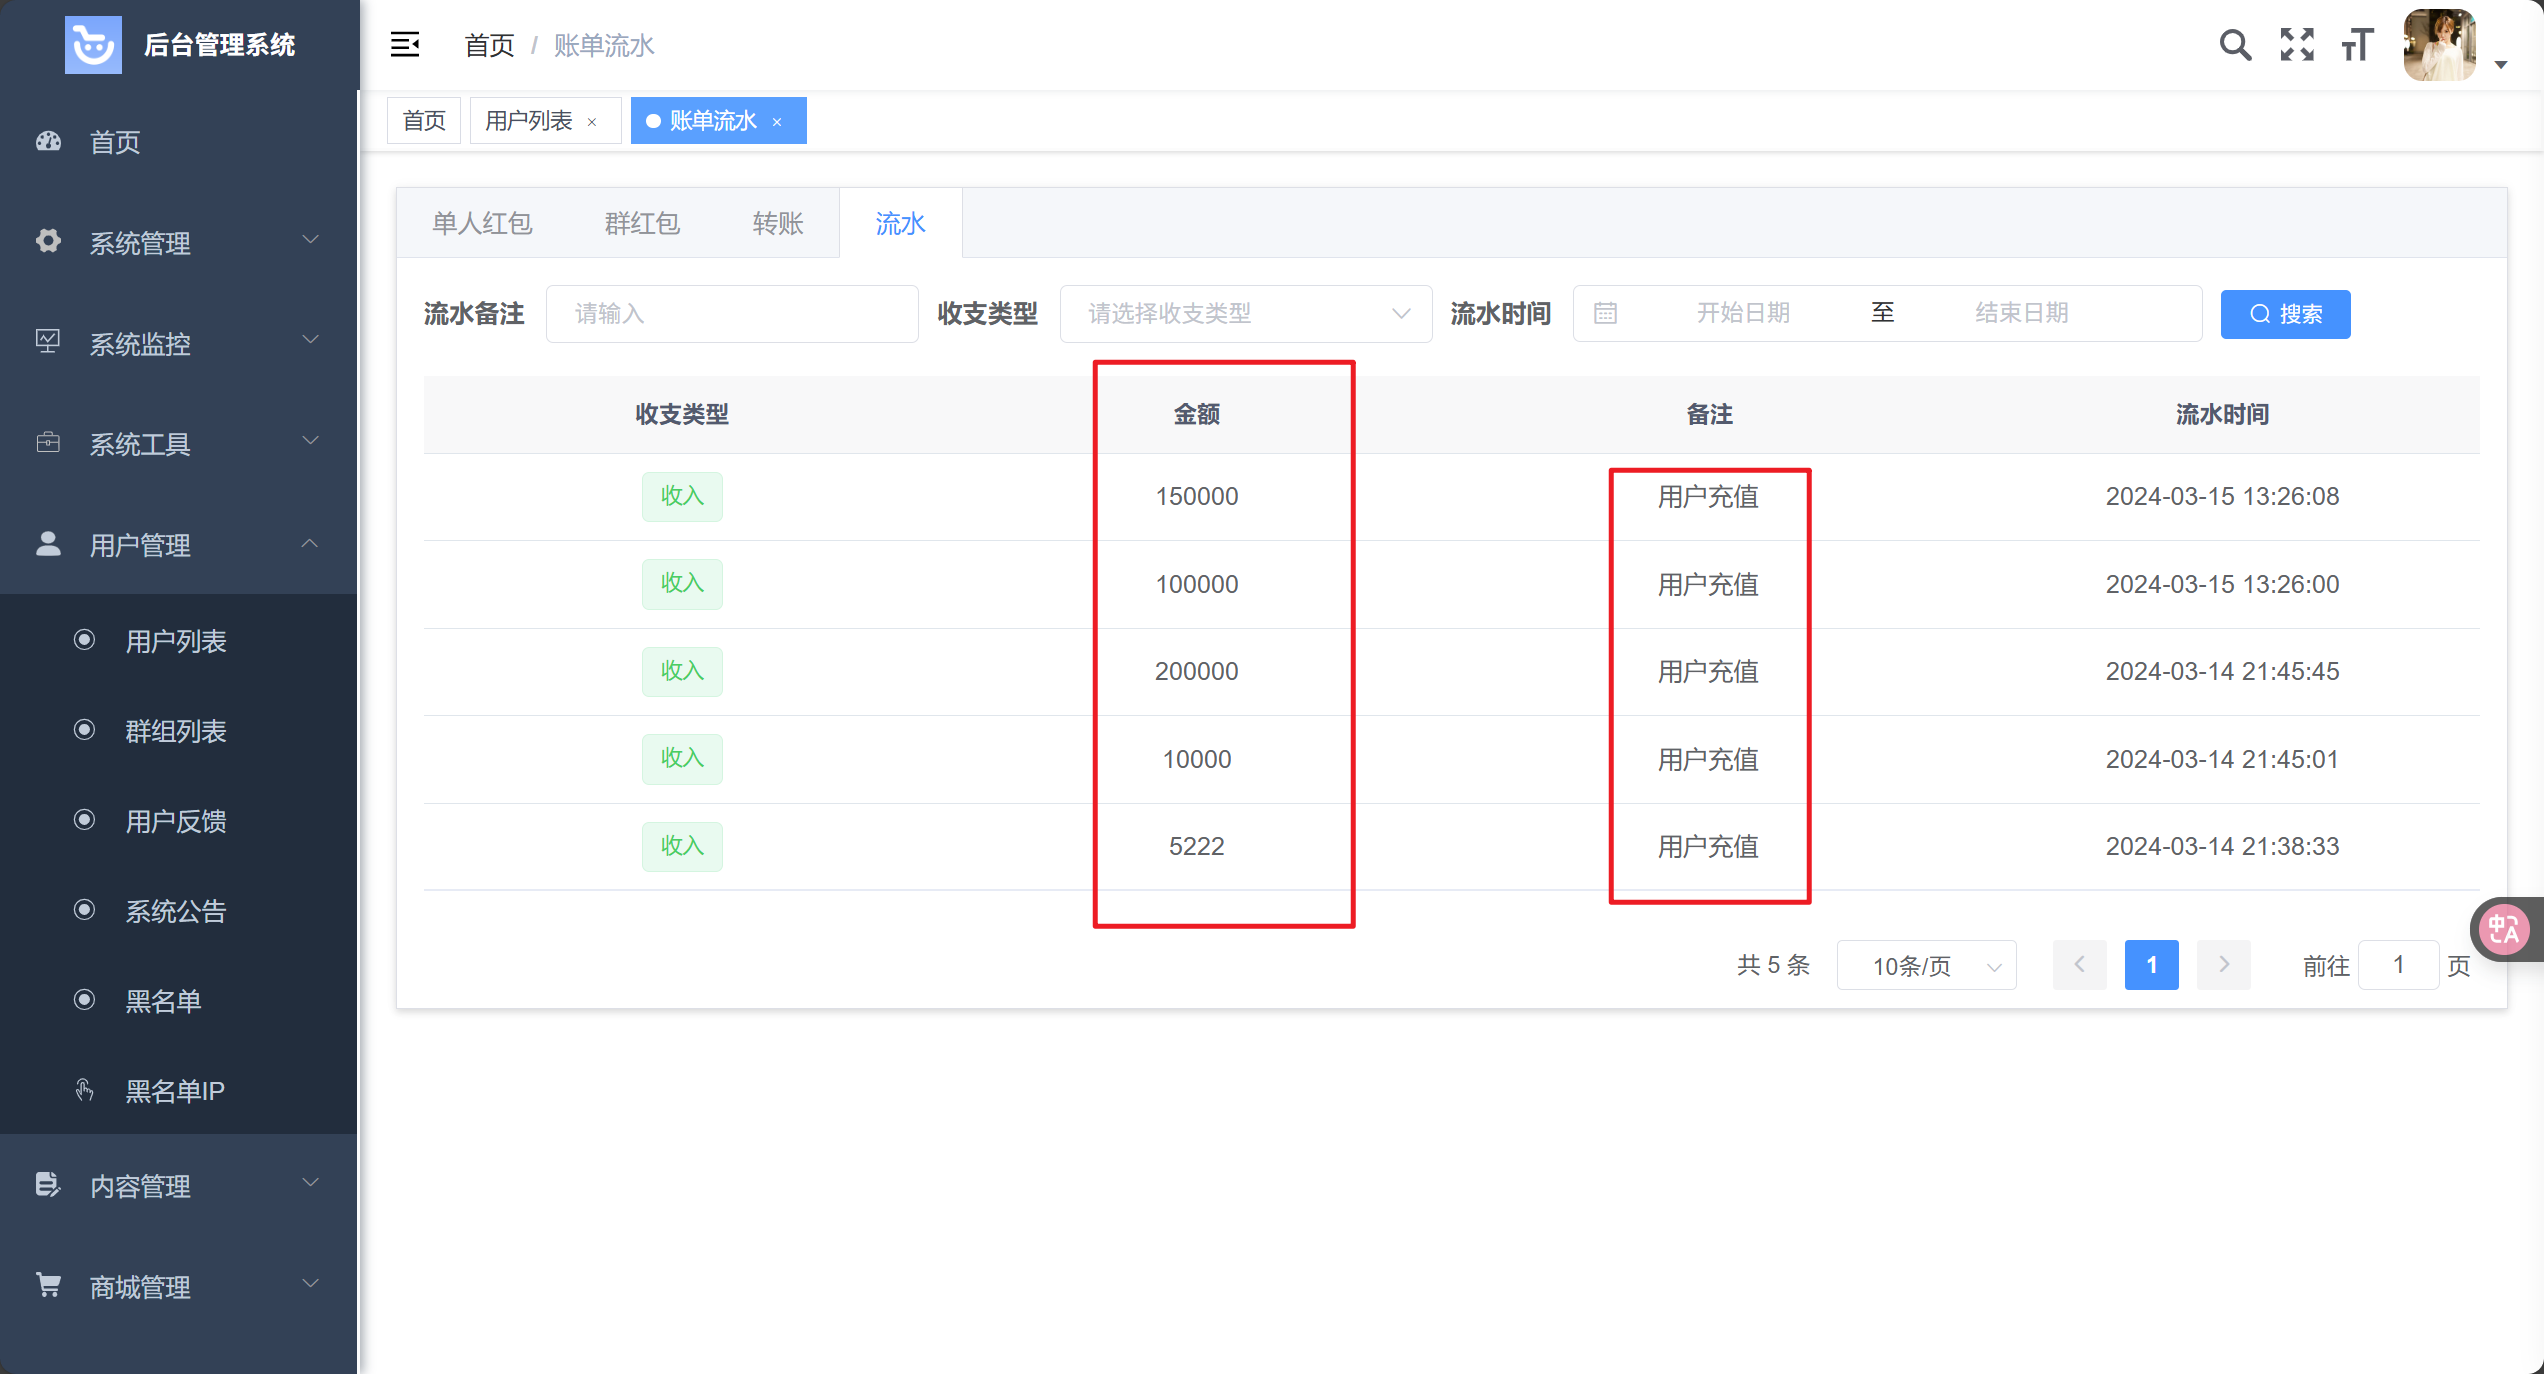Click the hamburger sidebar collapse icon
This screenshot has width=2544, height=1374.
click(404, 45)
